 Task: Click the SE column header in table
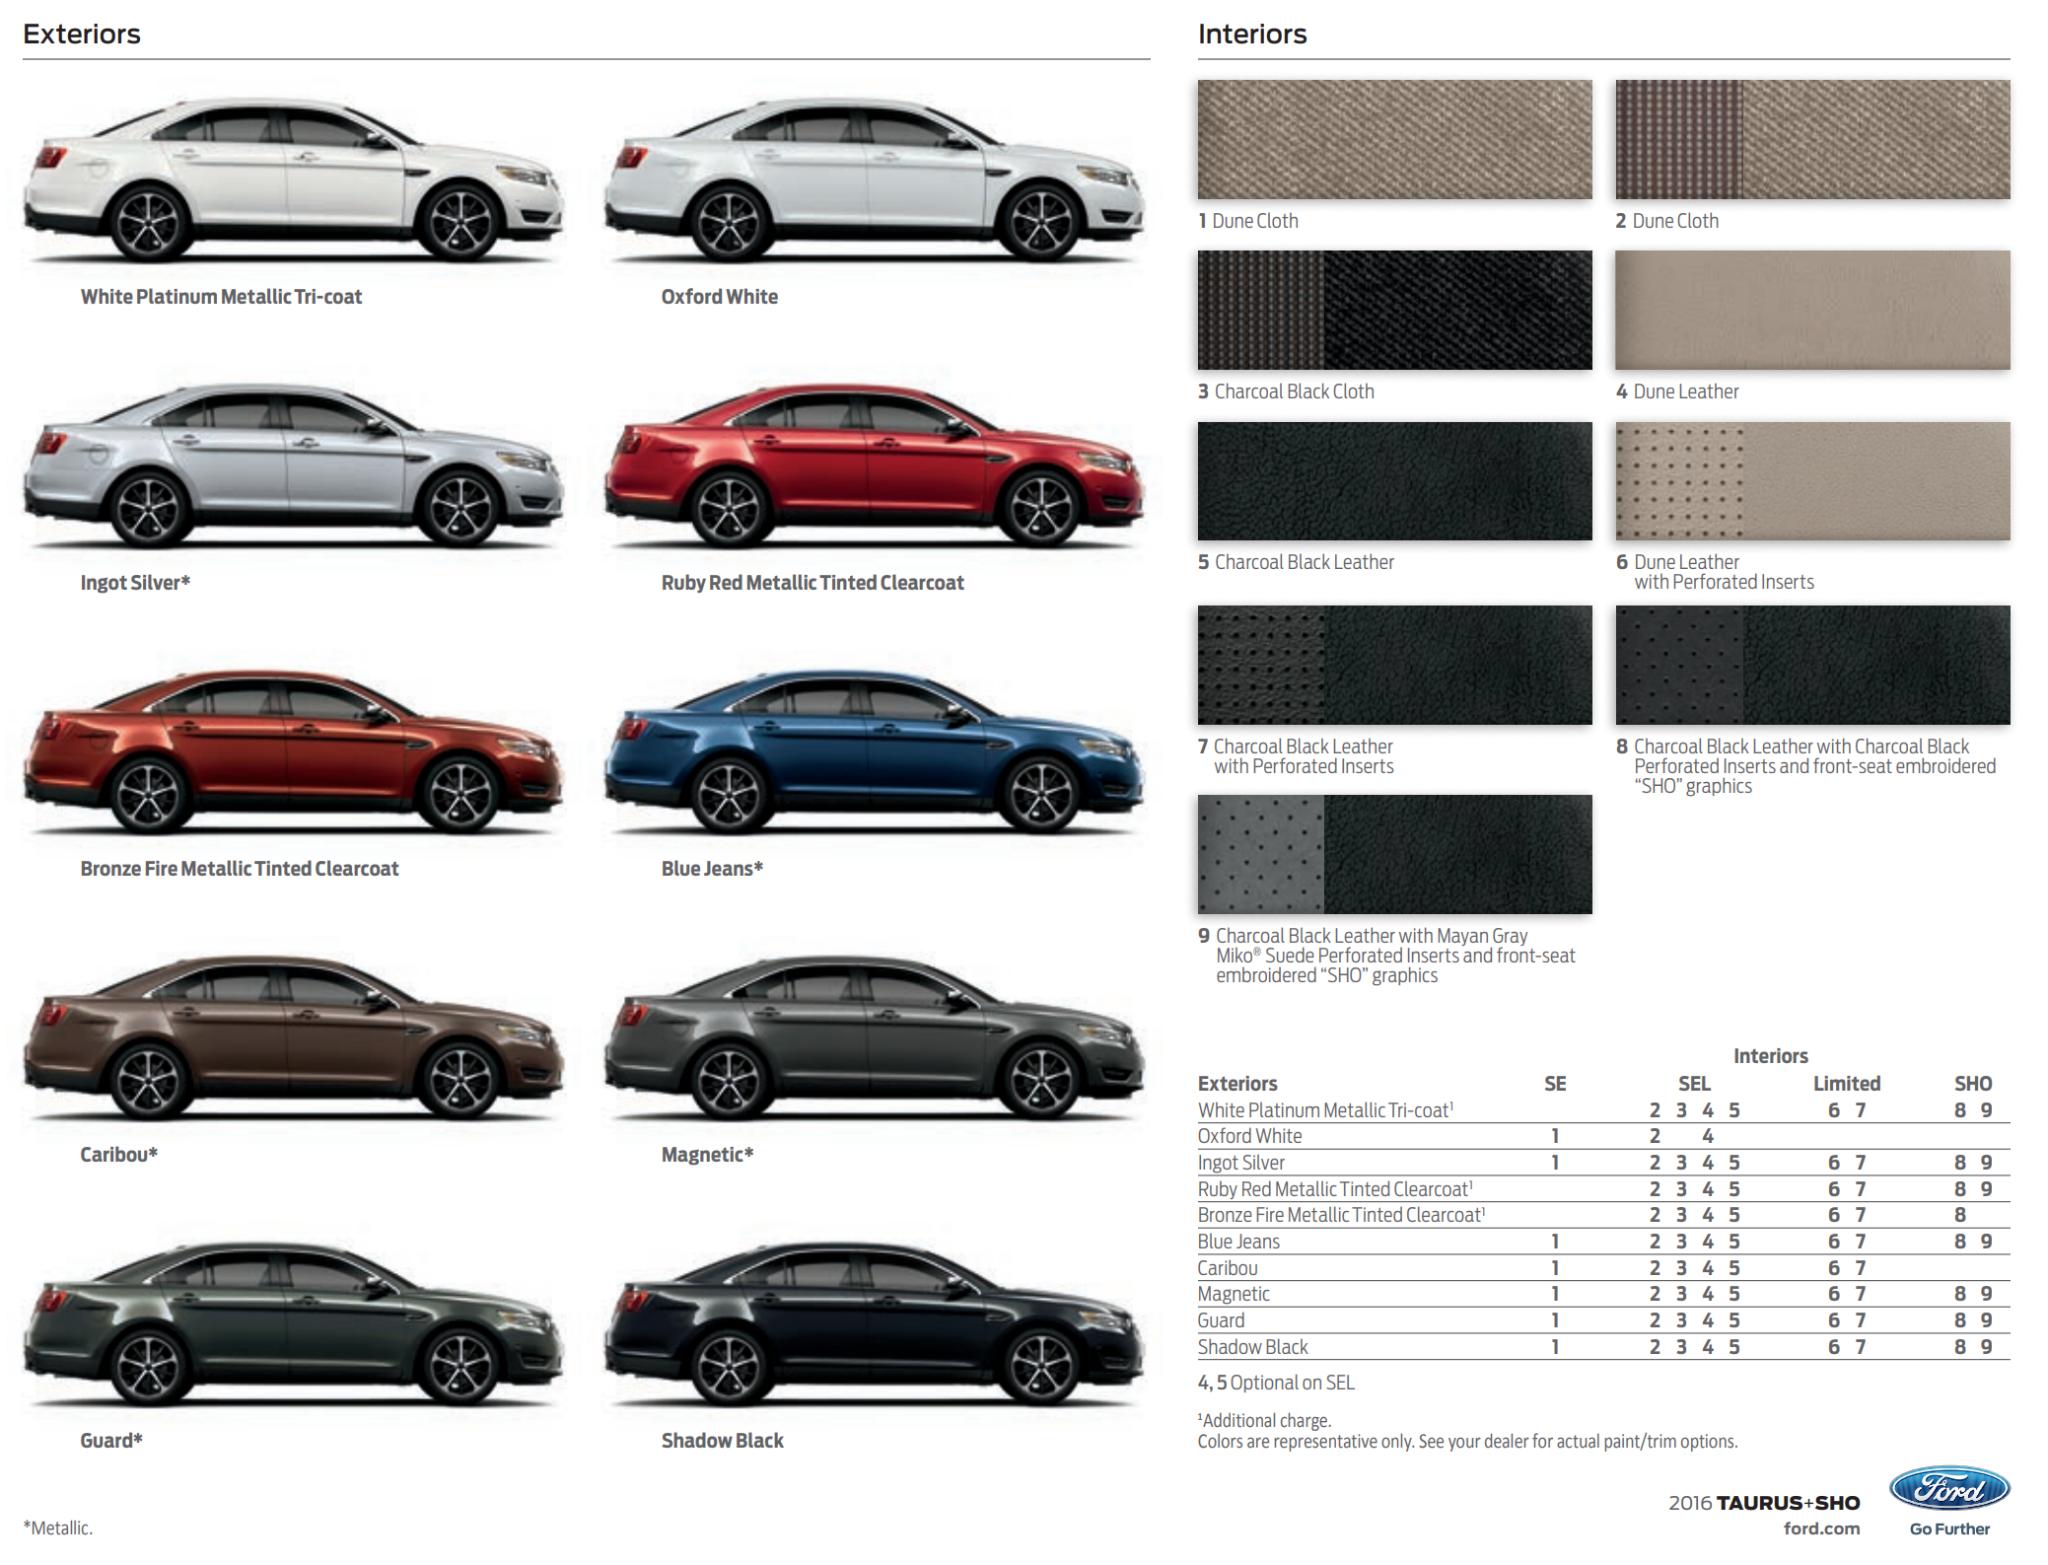point(1555,1084)
